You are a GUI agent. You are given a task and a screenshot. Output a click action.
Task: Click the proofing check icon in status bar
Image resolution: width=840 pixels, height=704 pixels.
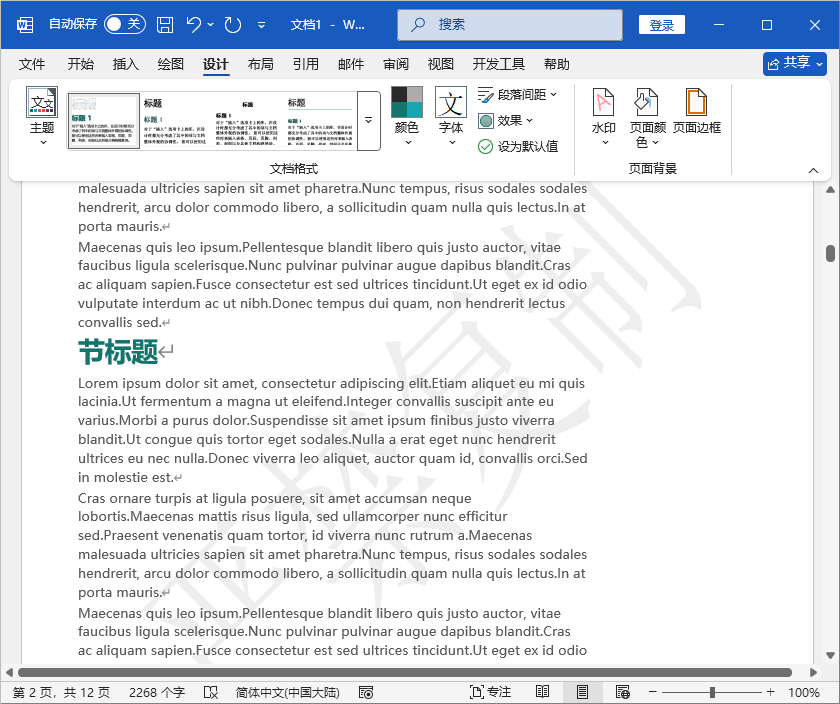click(211, 692)
